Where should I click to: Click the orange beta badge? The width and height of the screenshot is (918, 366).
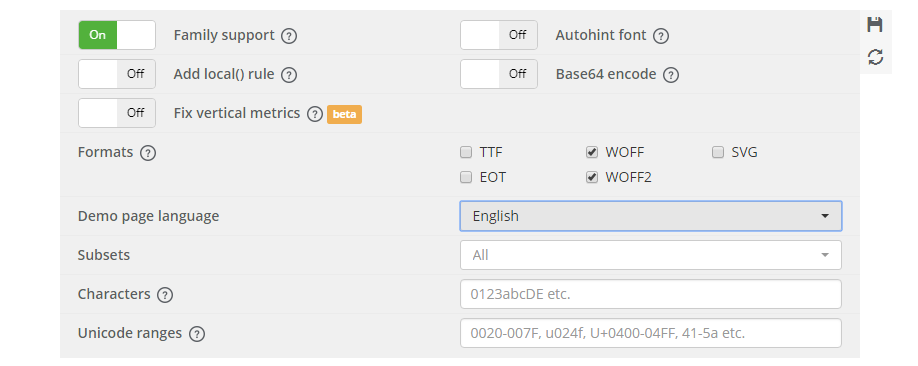[x=344, y=114]
